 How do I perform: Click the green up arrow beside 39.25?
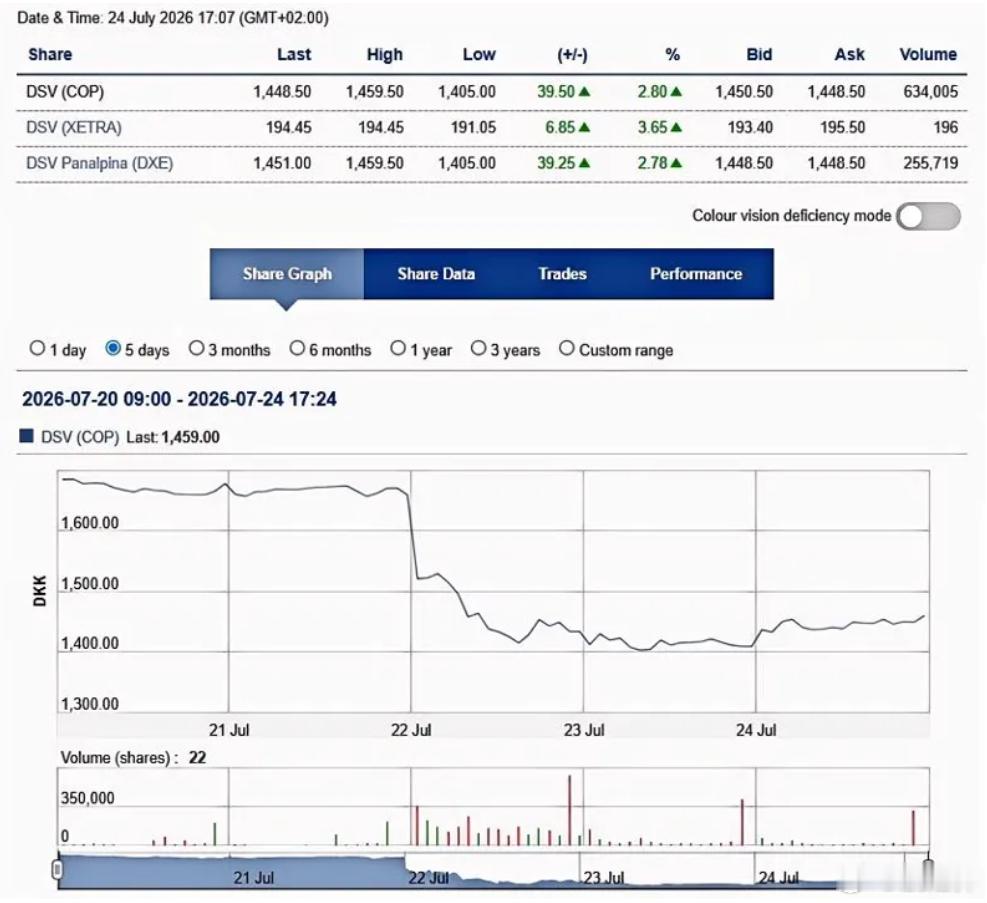(584, 164)
